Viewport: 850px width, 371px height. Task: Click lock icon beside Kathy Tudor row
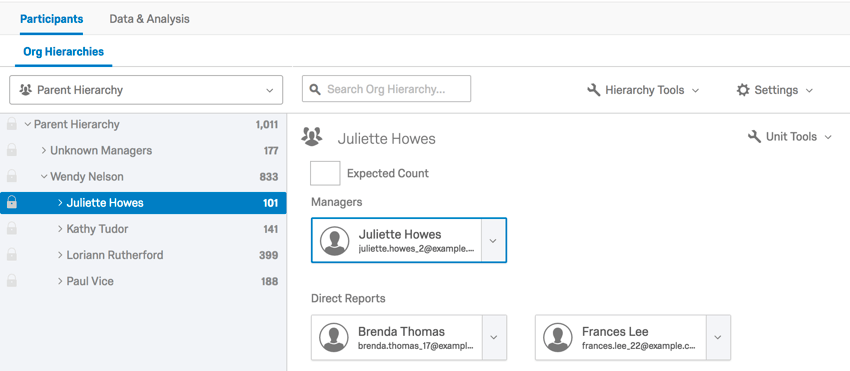coord(11,229)
